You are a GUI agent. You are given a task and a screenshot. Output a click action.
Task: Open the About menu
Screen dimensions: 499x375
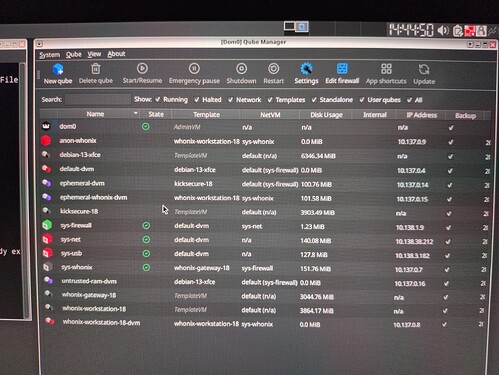(x=116, y=54)
